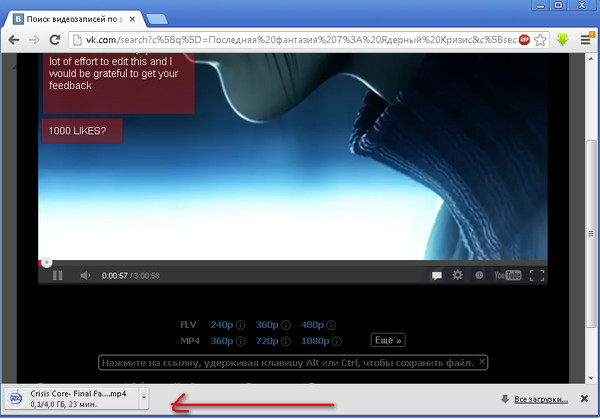600x419 pixels.
Task: Dismiss the Alt/Ctrl save hint box
Action: tap(482, 361)
